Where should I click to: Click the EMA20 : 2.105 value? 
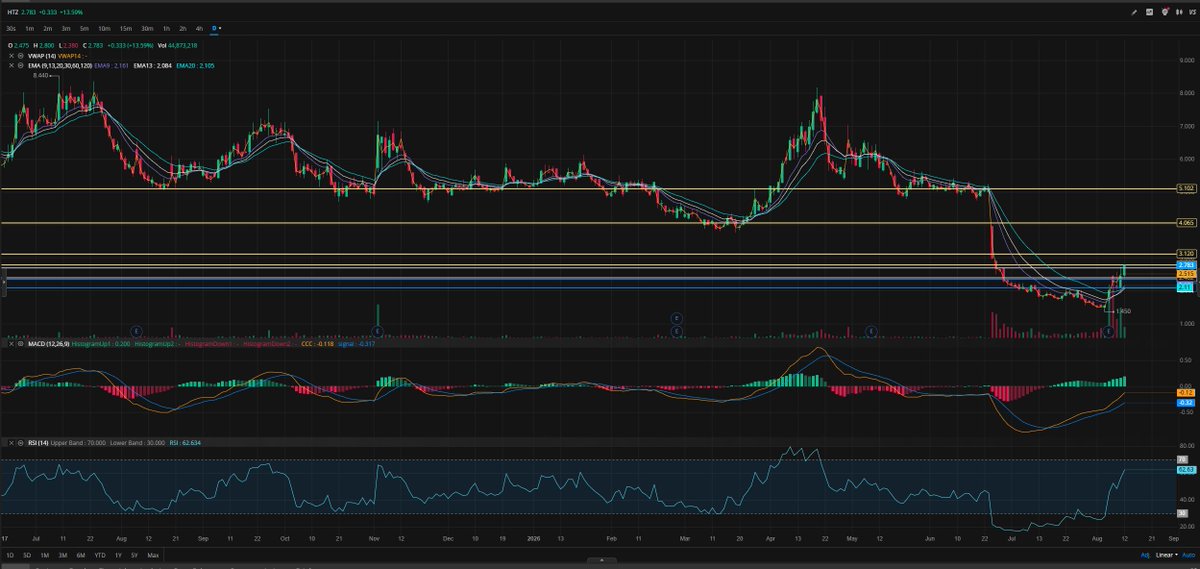(195, 65)
